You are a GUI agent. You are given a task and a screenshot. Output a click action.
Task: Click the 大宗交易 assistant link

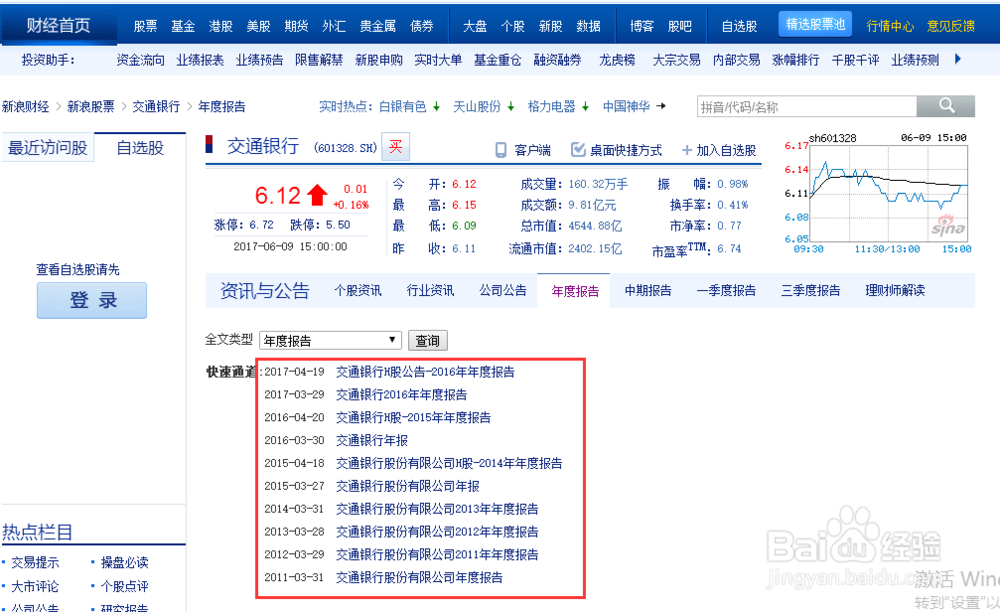(x=676, y=60)
